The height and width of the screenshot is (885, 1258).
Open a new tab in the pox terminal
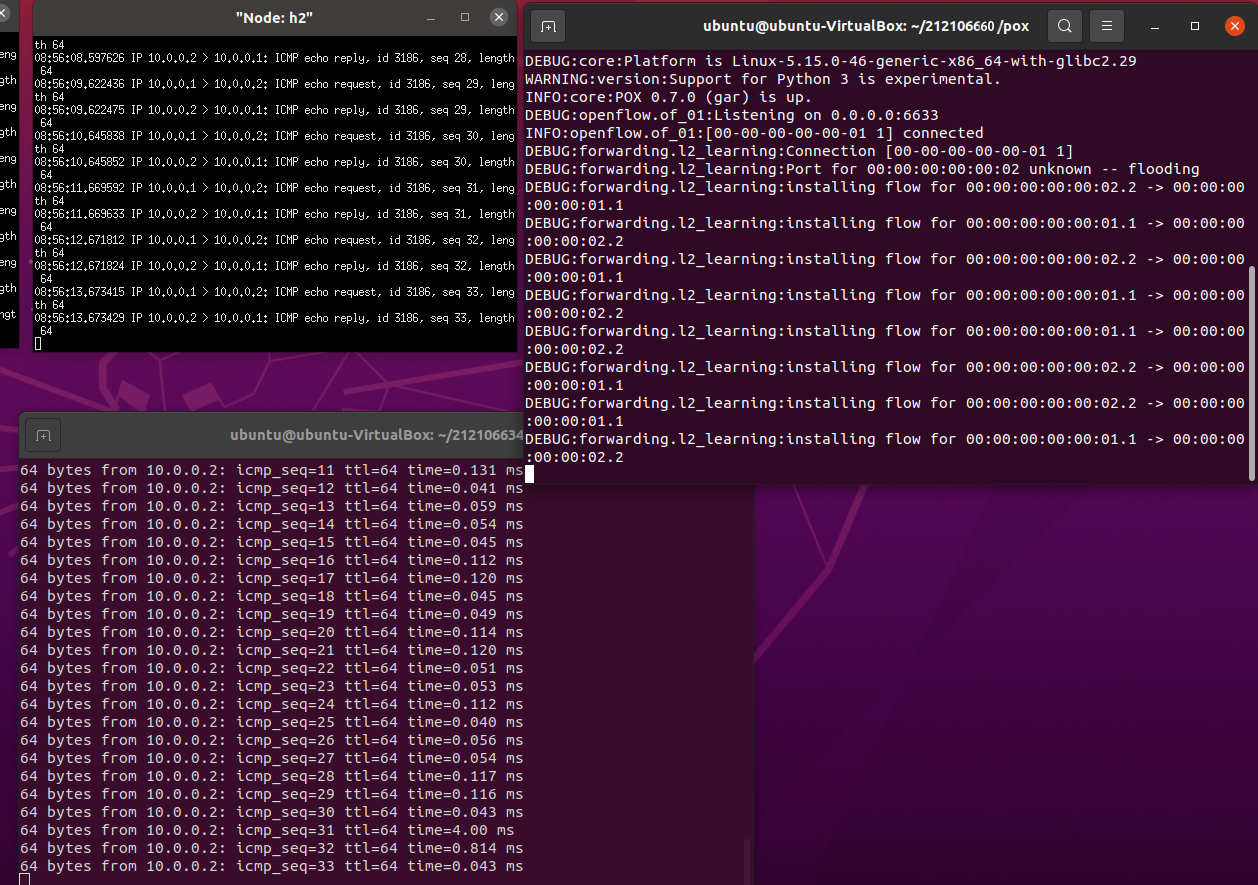(x=548, y=26)
